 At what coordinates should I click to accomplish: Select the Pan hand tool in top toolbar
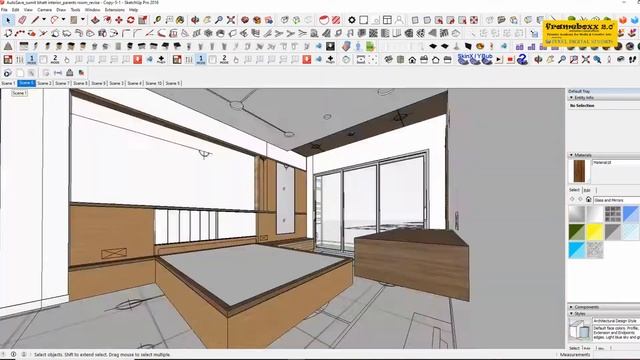[207, 20]
